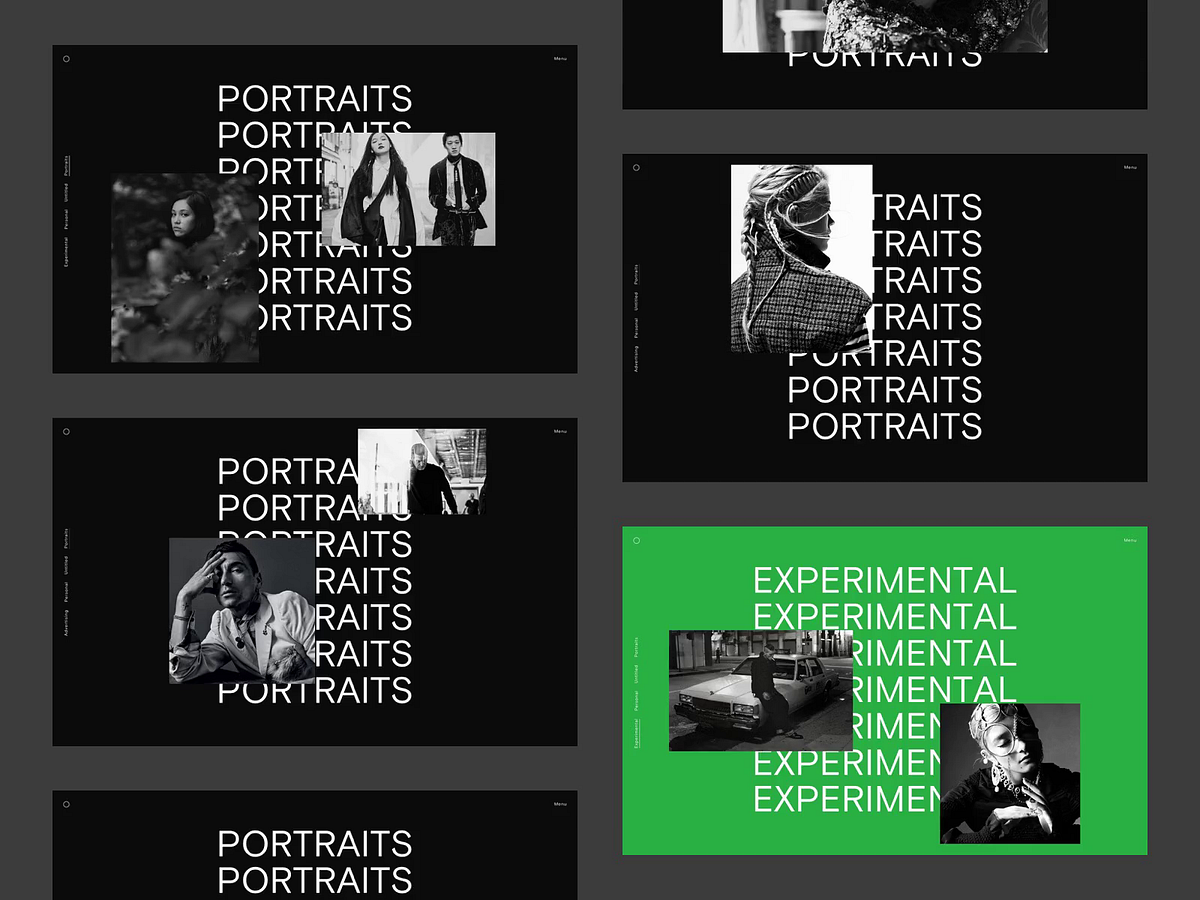Click the large EXPERIMENTAL heading text
The height and width of the screenshot is (900, 1200).
tap(883, 580)
